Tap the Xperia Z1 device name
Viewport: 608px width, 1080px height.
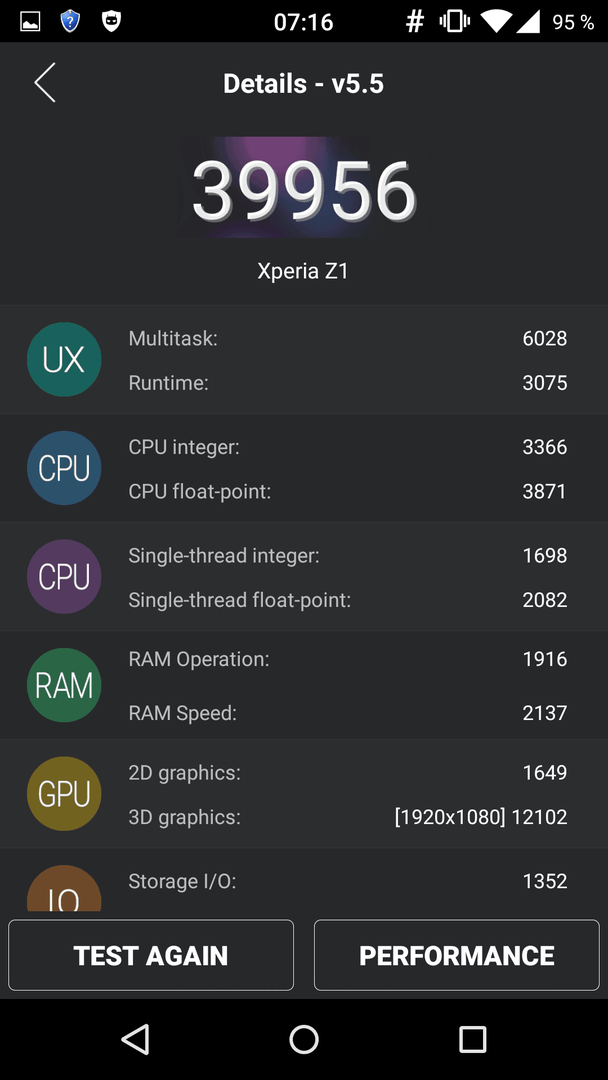pyautogui.click(x=303, y=271)
